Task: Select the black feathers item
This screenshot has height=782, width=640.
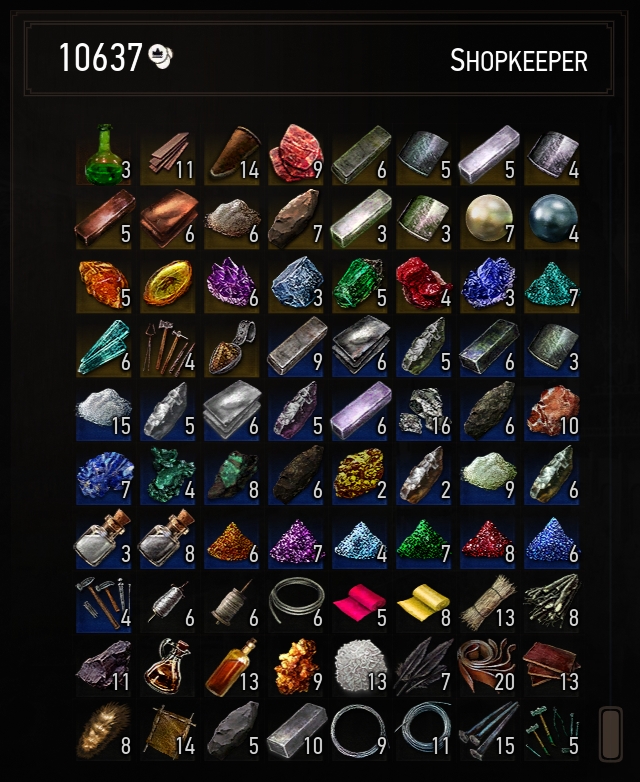Action: point(423,667)
